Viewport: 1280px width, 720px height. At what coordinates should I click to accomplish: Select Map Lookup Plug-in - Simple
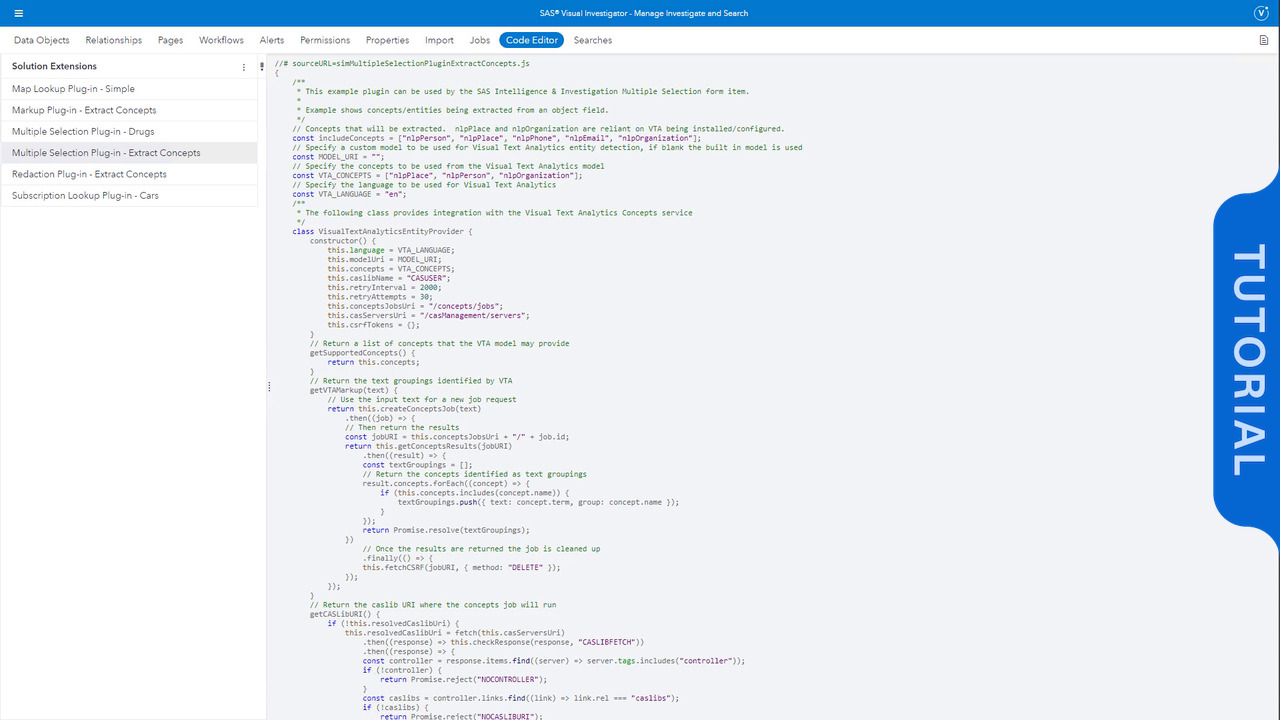(x=128, y=89)
